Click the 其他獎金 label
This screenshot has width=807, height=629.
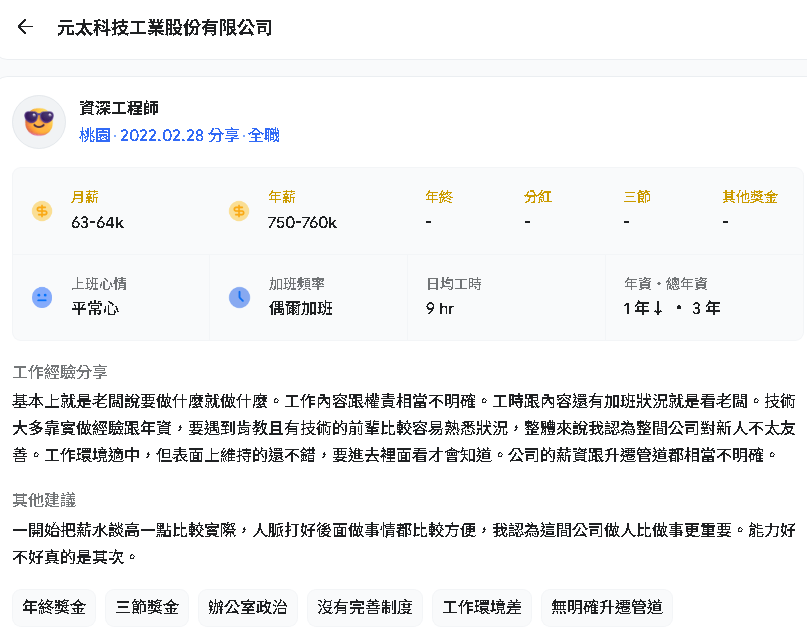[x=750, y=197]
